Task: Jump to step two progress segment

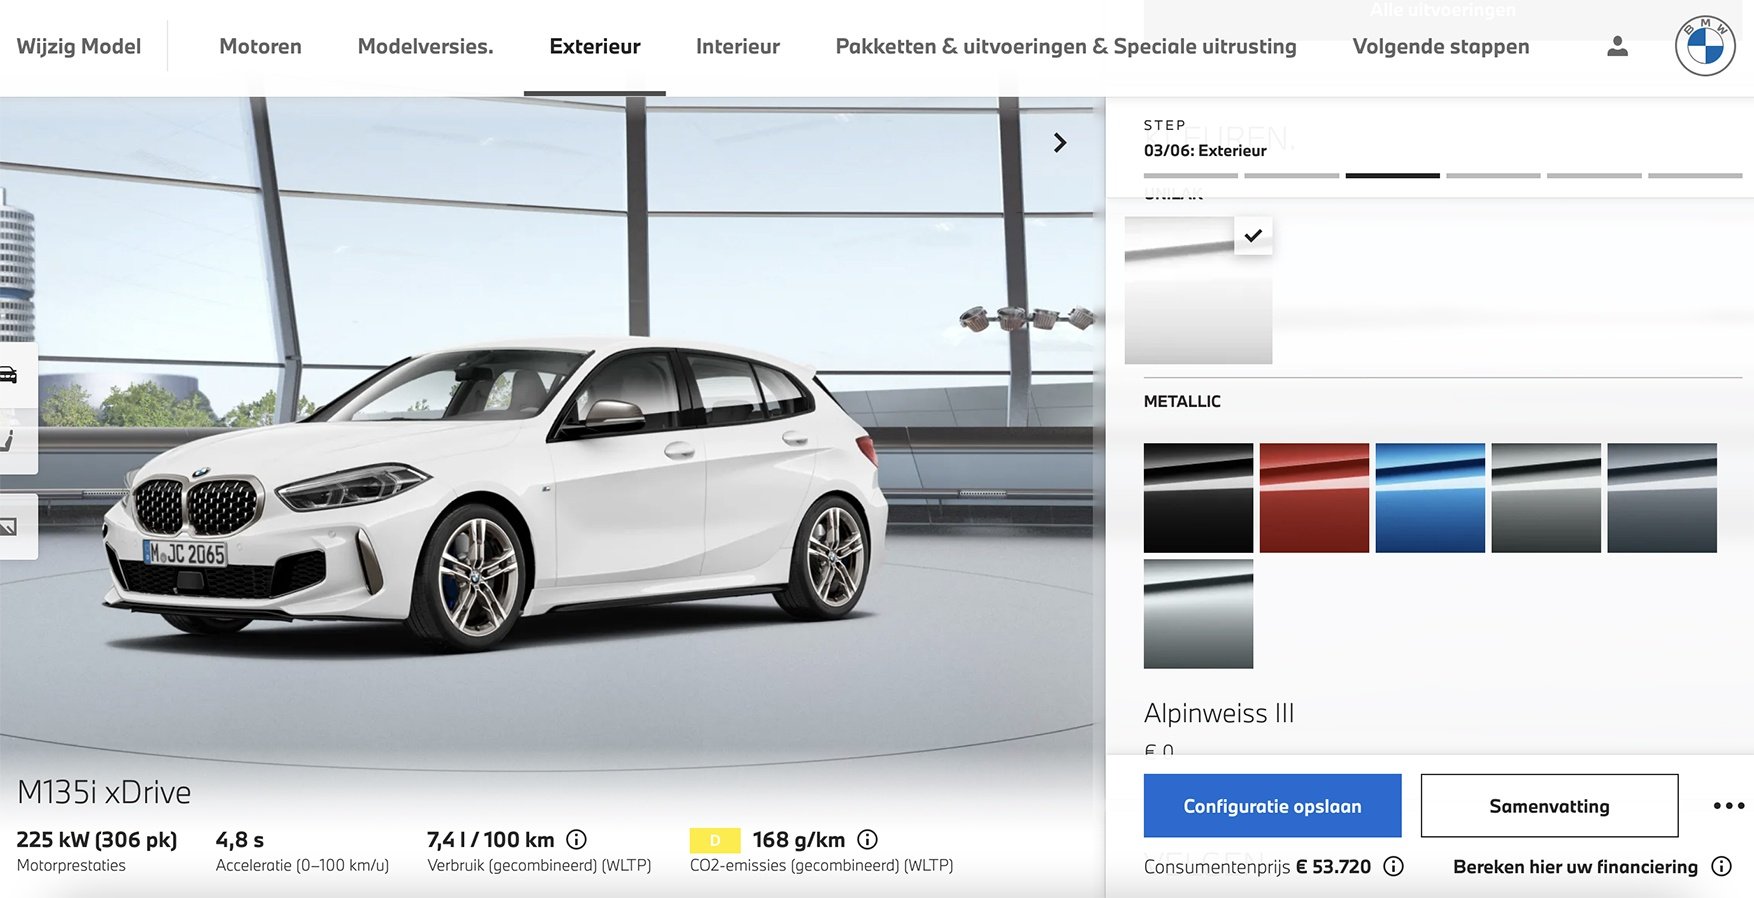Action: (1291, 176)
